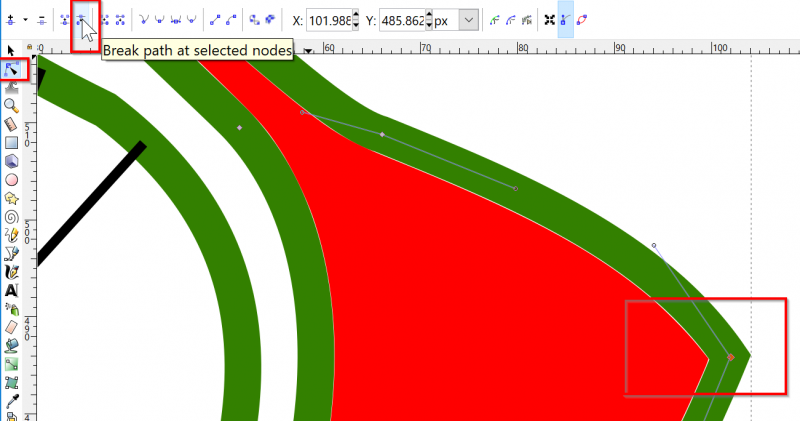Make selected segments straight lines

[216, 19]
